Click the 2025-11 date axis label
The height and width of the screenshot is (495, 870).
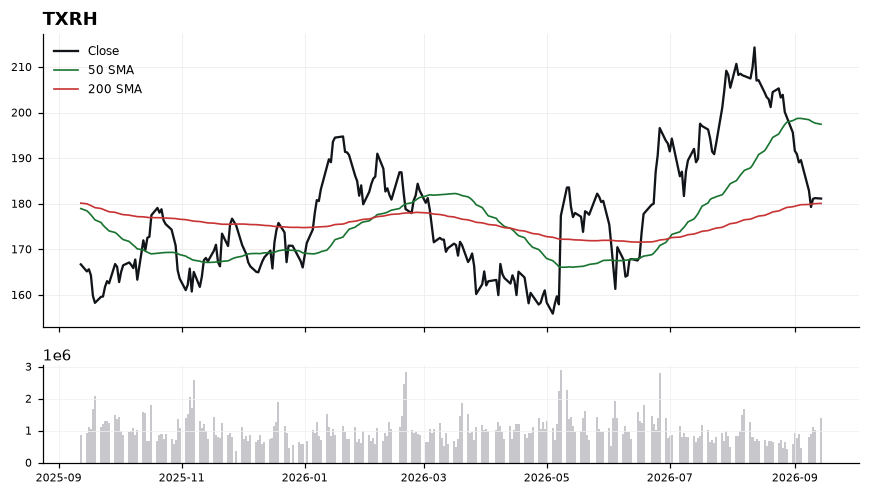click(x=182, y=478)
